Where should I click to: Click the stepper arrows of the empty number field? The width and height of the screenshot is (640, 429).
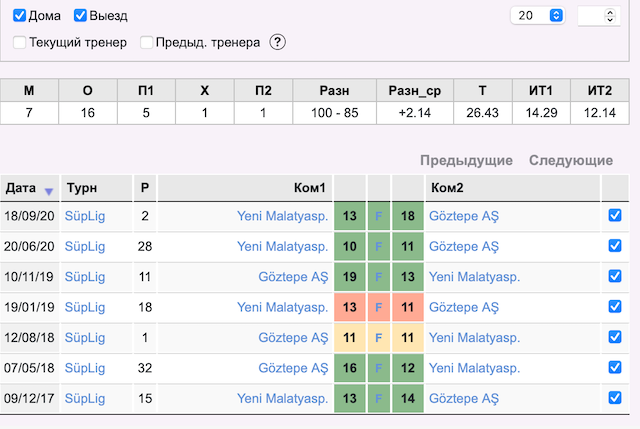(x=610, y=16)
